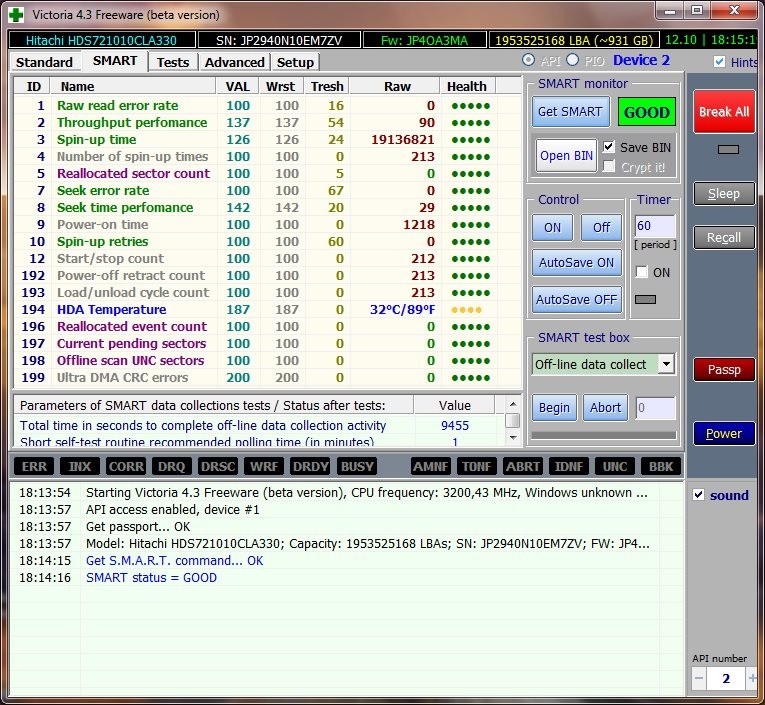Click the timer period input field

point(655,226)
